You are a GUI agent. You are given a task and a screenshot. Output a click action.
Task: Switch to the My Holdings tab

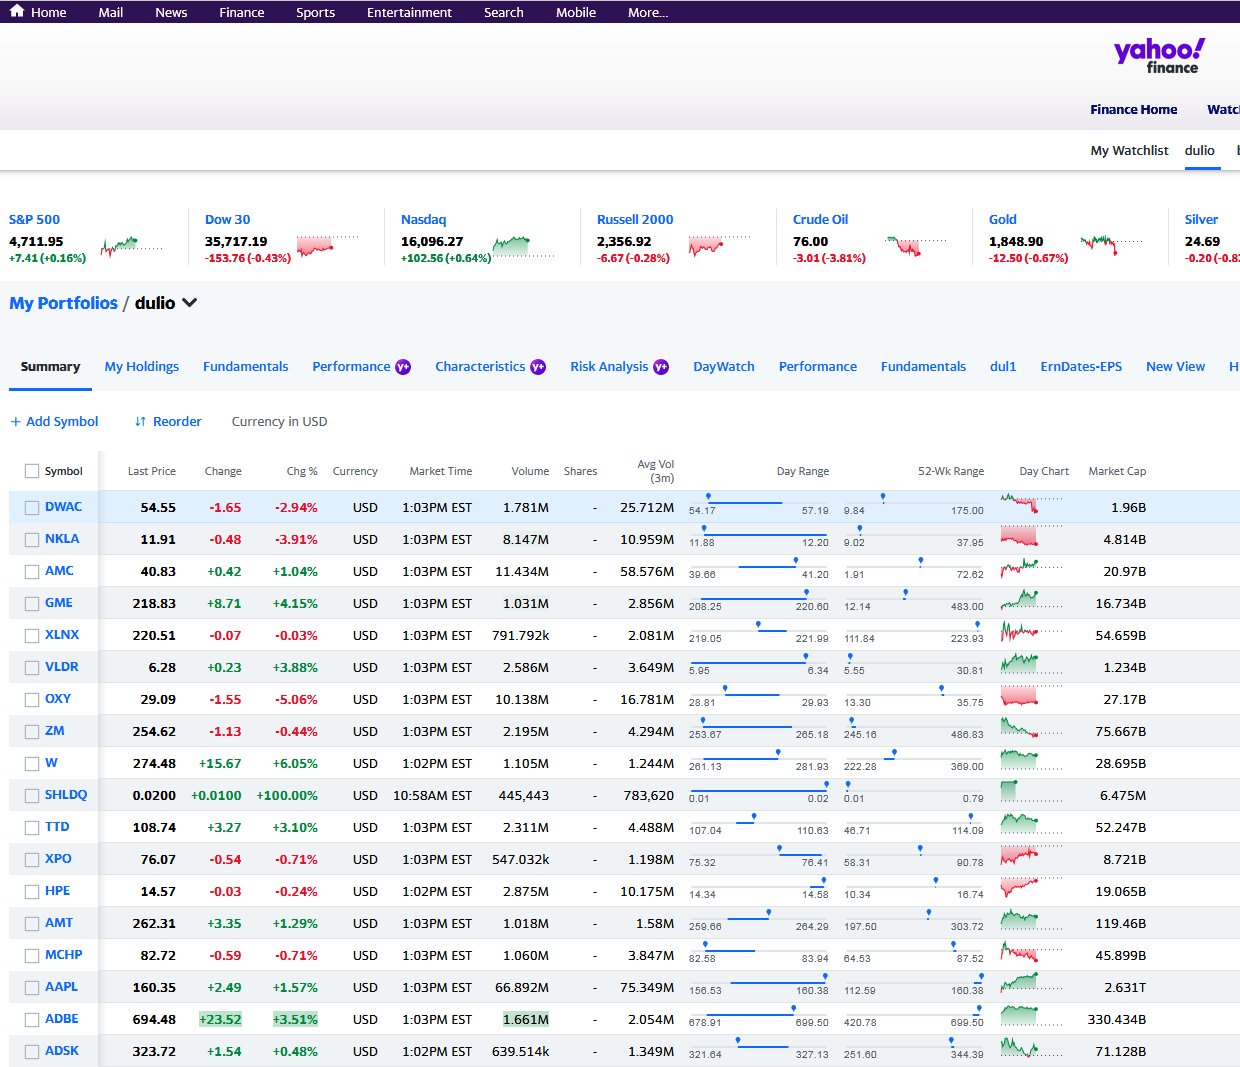pos(142,367)
